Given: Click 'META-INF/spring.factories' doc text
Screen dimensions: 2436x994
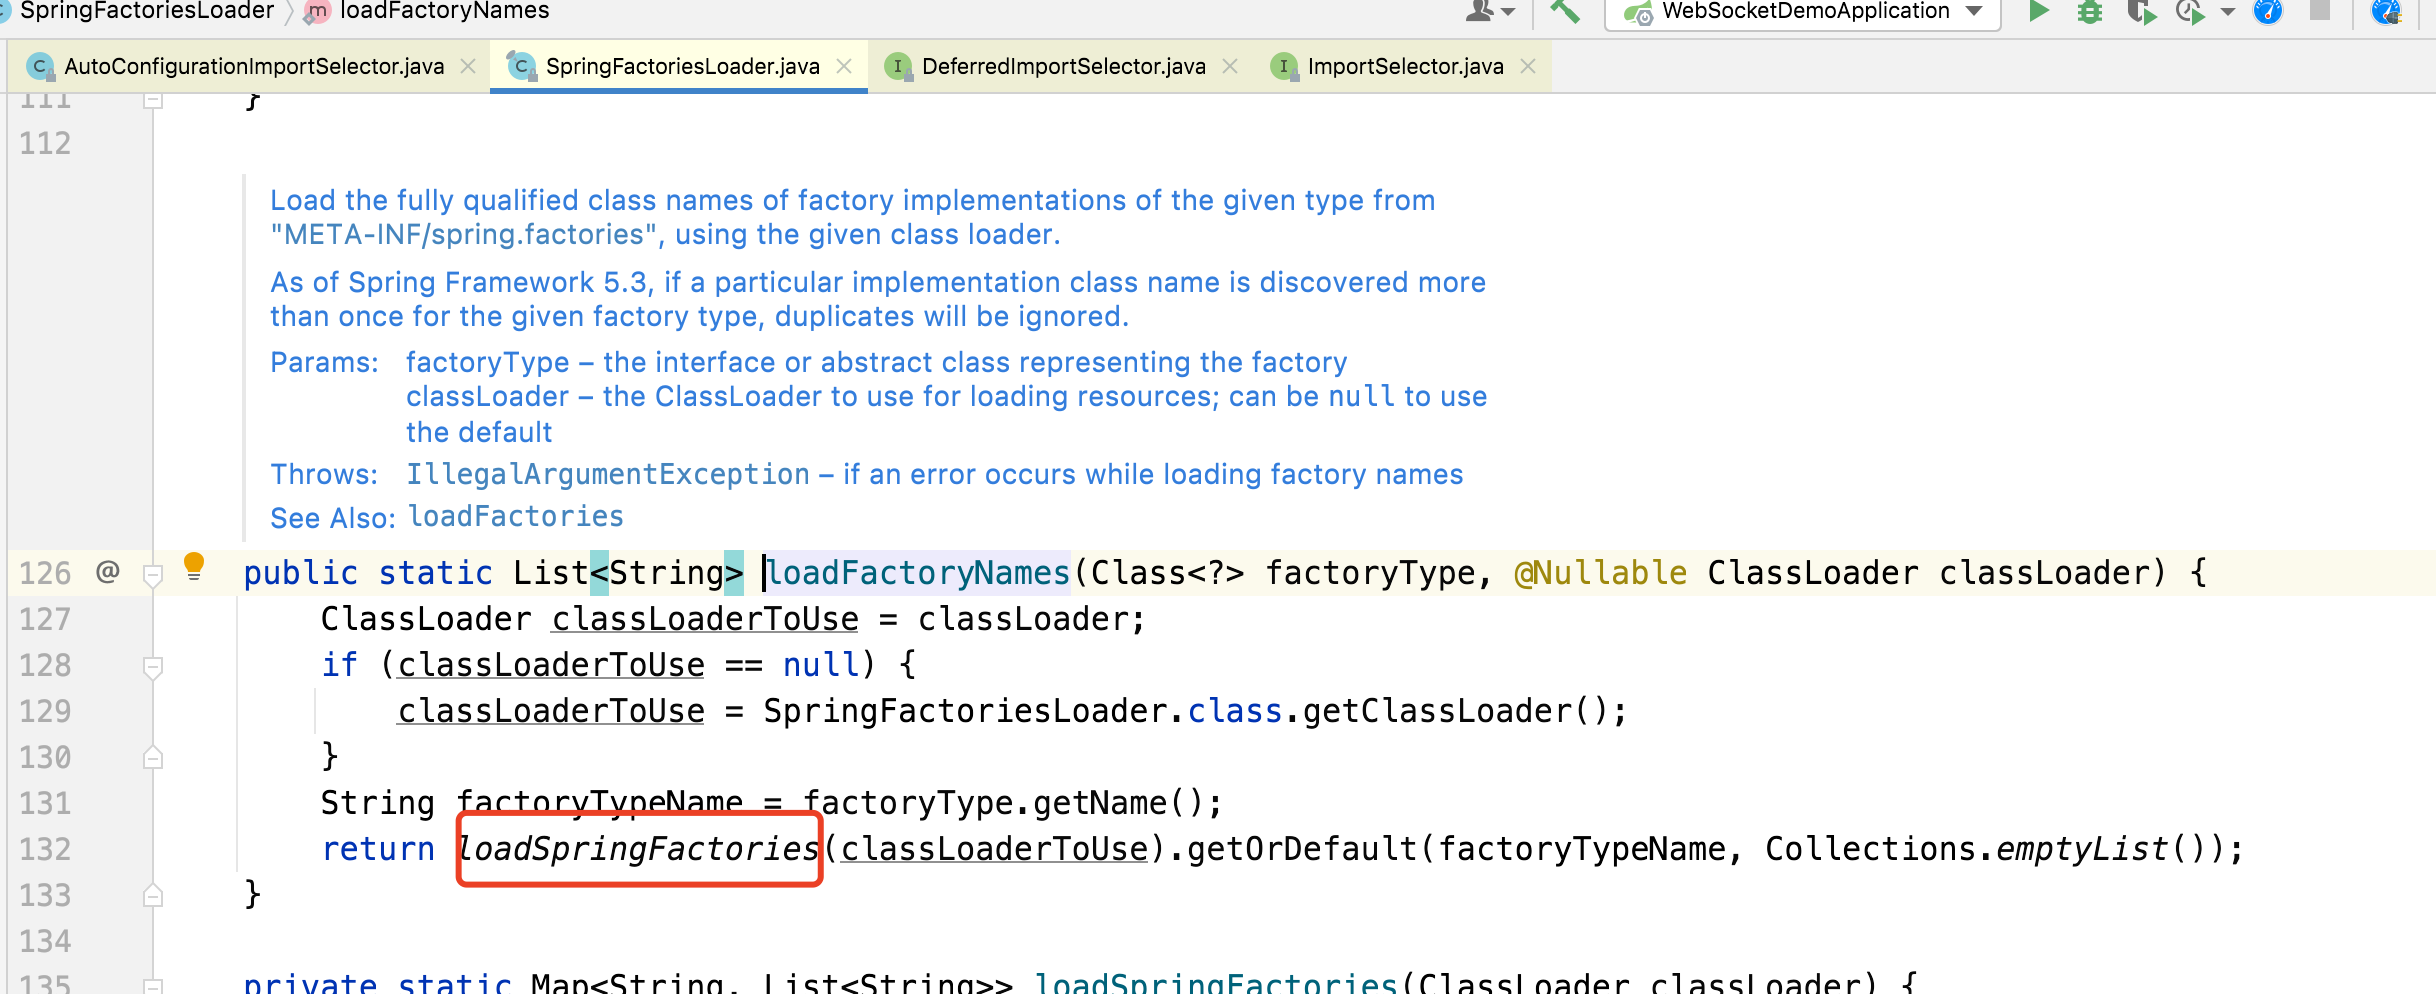Looking at the screenshot, I should click(464, 234).
